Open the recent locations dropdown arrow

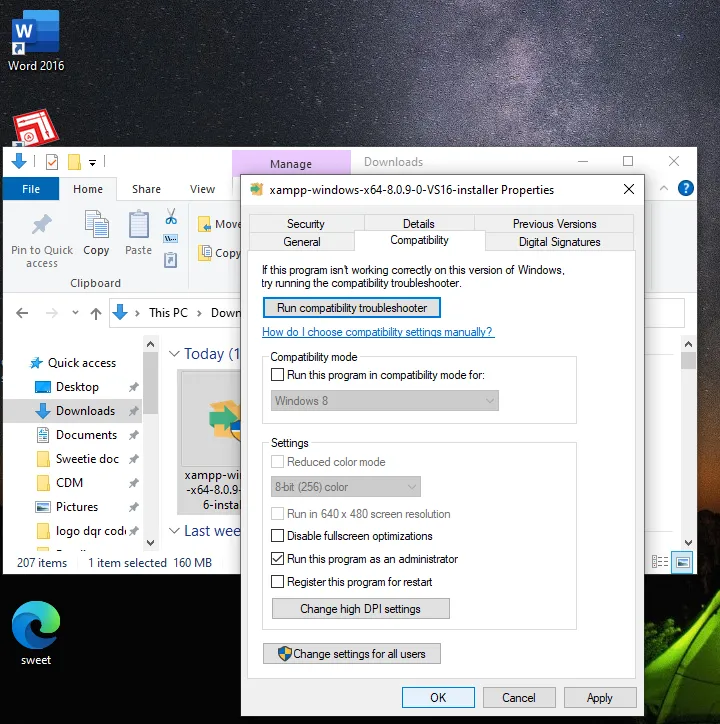pos(75,313)
